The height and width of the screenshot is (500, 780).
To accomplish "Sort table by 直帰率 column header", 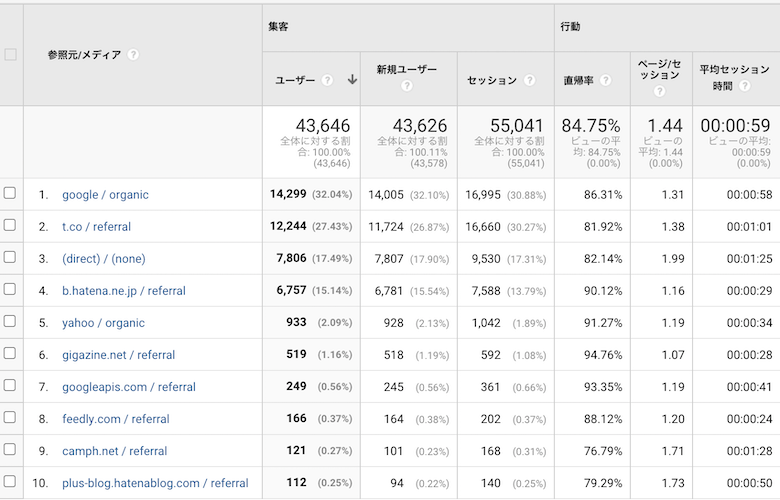I will 579,80.
